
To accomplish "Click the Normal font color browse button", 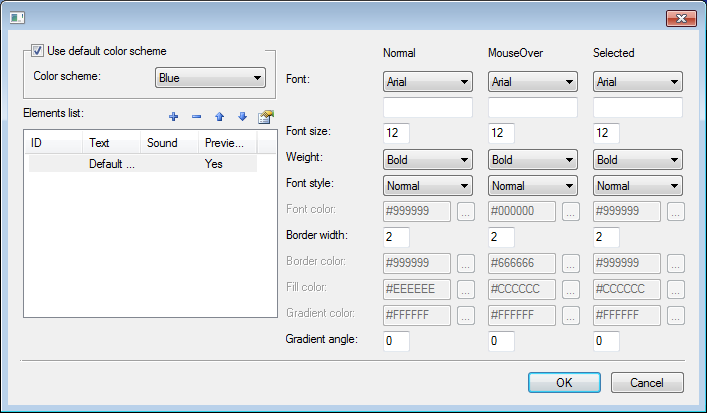I will click(x=466, y=211).
